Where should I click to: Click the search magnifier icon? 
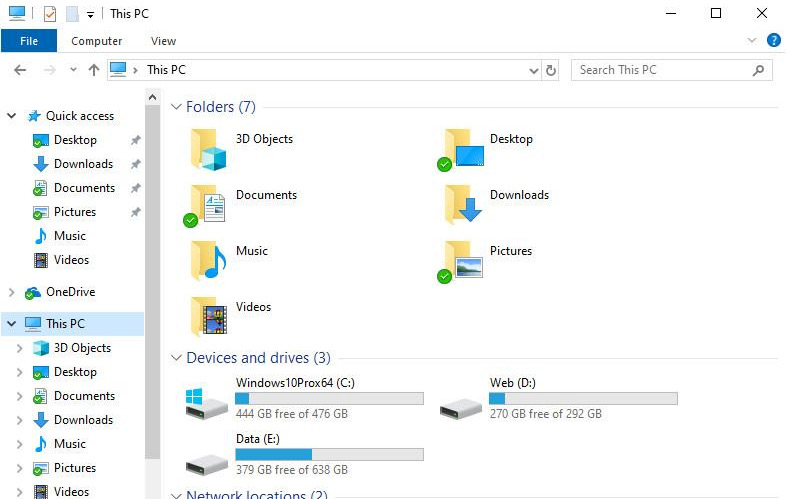tap(758, 70)
